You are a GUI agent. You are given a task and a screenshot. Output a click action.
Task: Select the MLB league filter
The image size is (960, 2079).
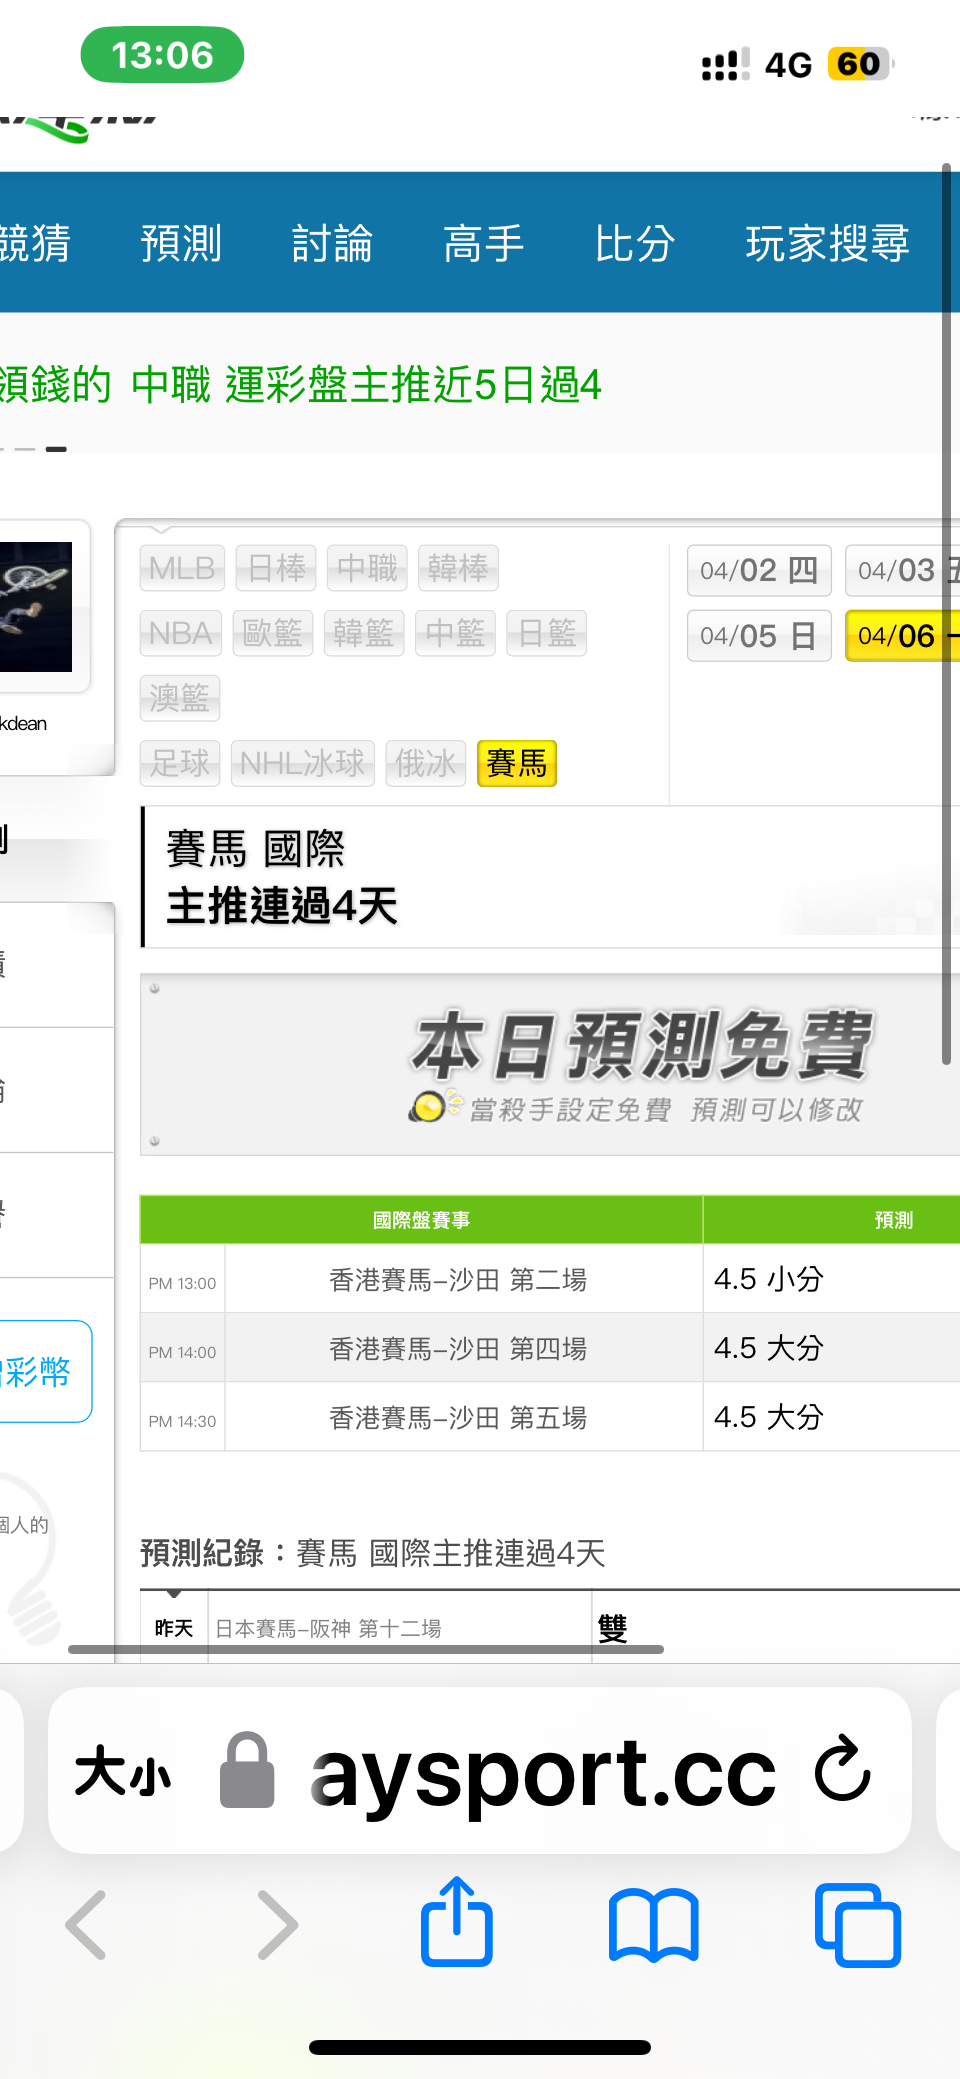click(x=182, y=568)
